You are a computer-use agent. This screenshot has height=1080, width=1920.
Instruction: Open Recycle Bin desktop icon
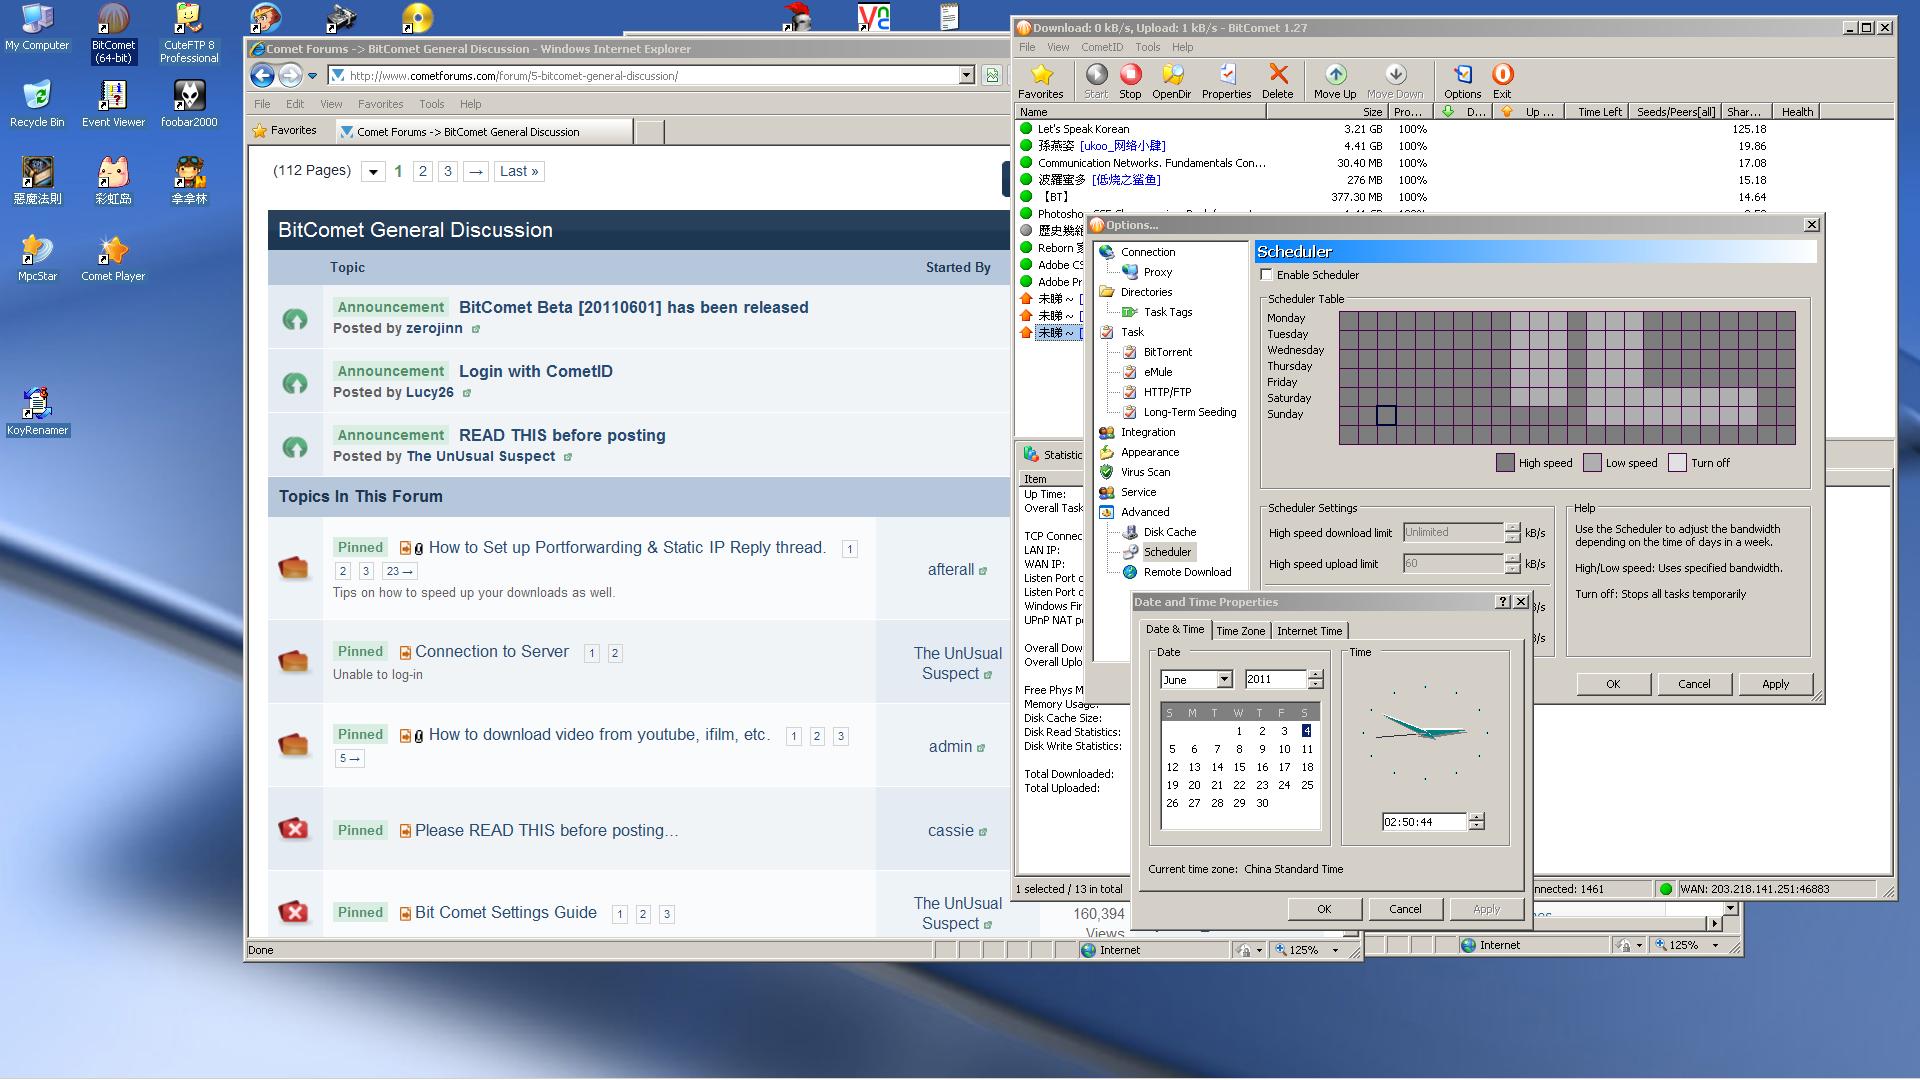click(37, 104)
